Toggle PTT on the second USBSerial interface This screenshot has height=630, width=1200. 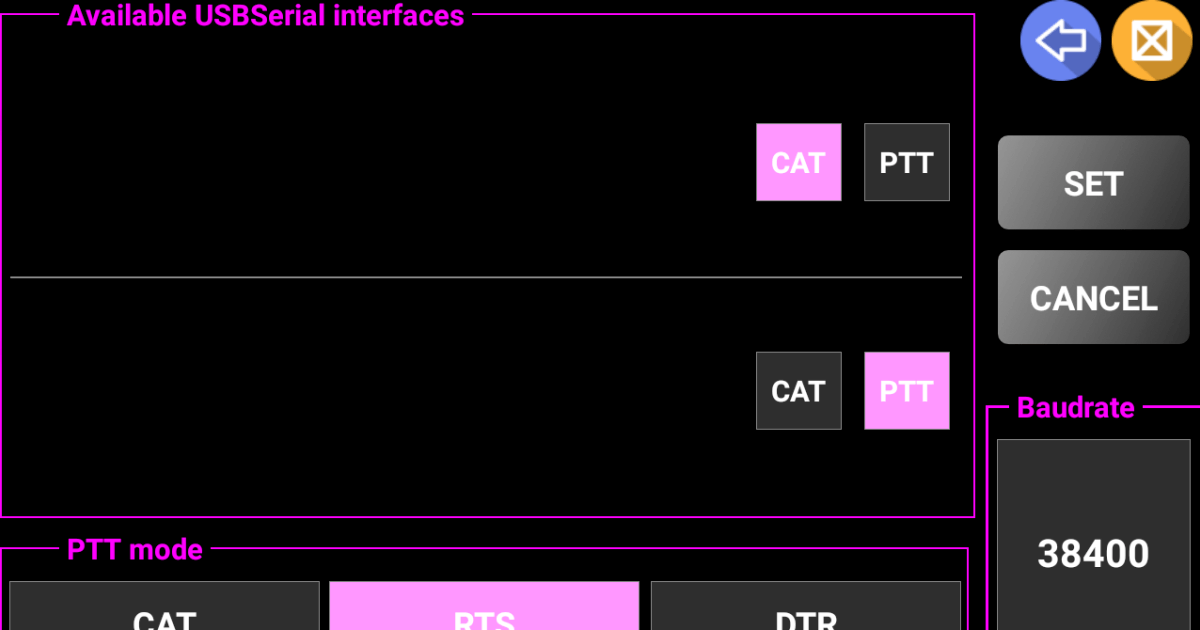pos(906,391)
